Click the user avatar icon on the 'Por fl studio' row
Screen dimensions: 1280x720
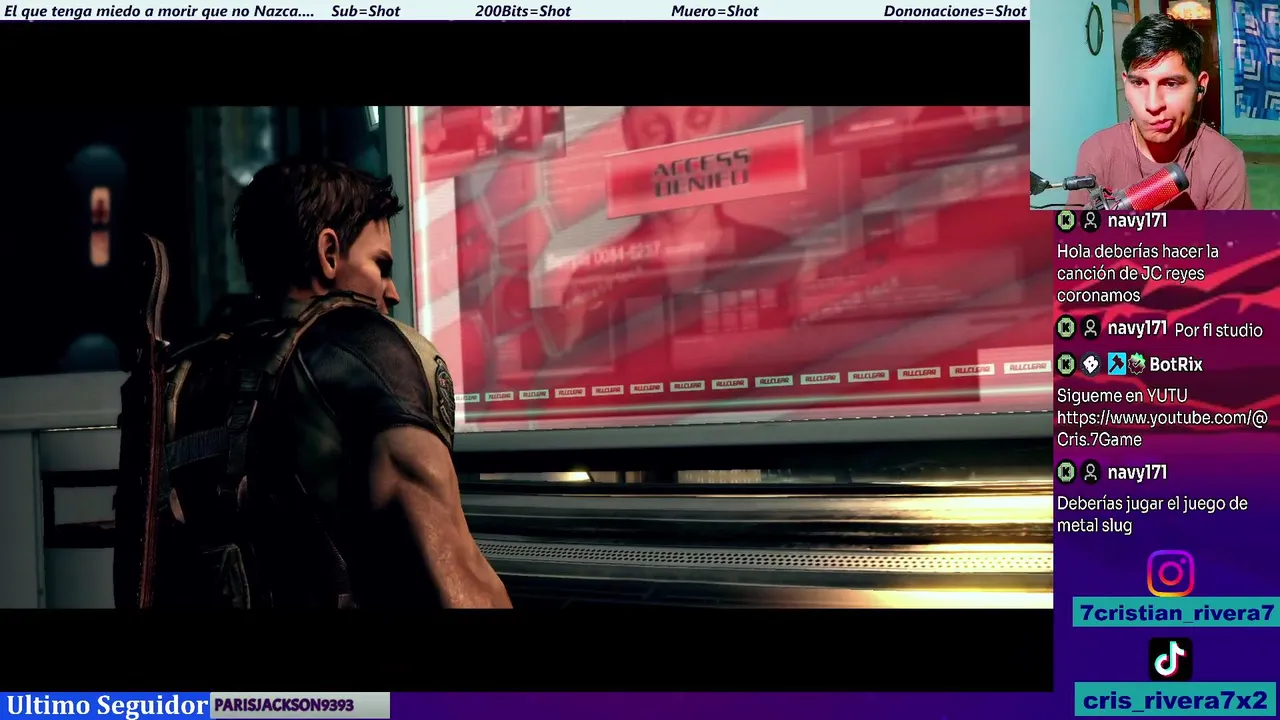coord(1091,328)
